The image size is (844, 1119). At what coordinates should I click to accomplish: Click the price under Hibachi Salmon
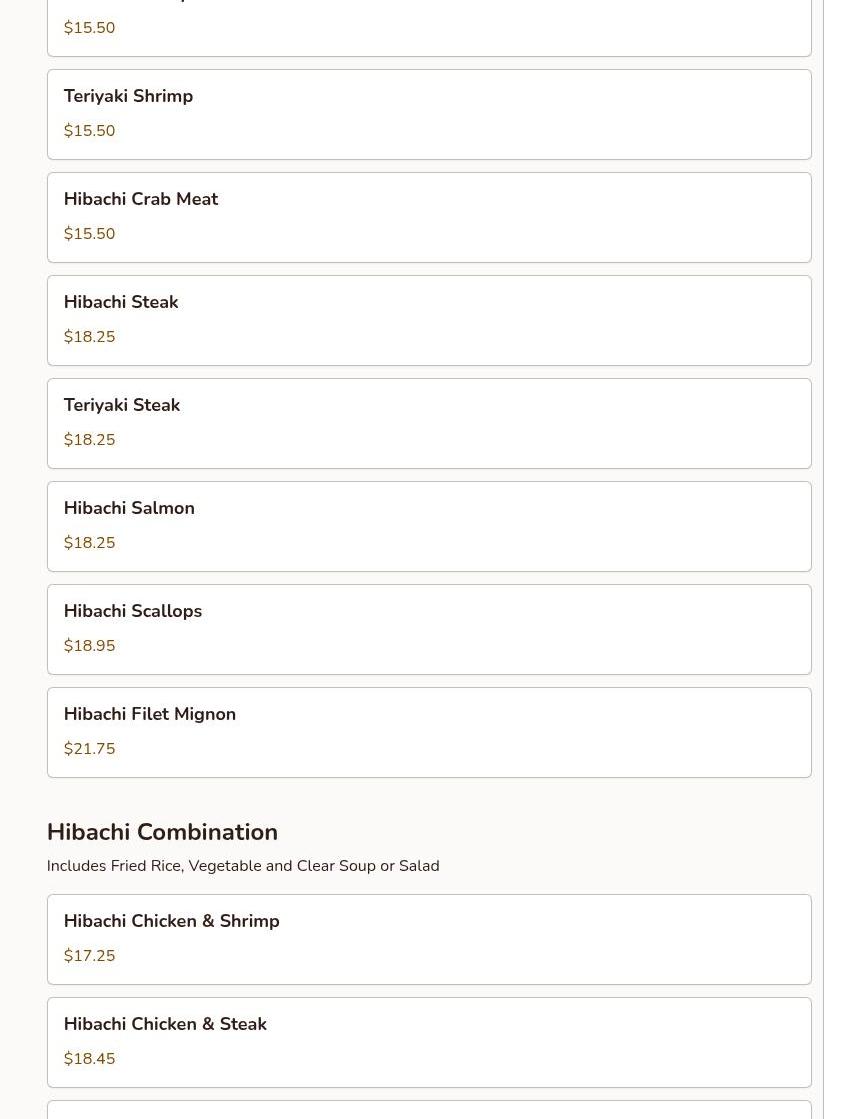[x=89, y=543]
